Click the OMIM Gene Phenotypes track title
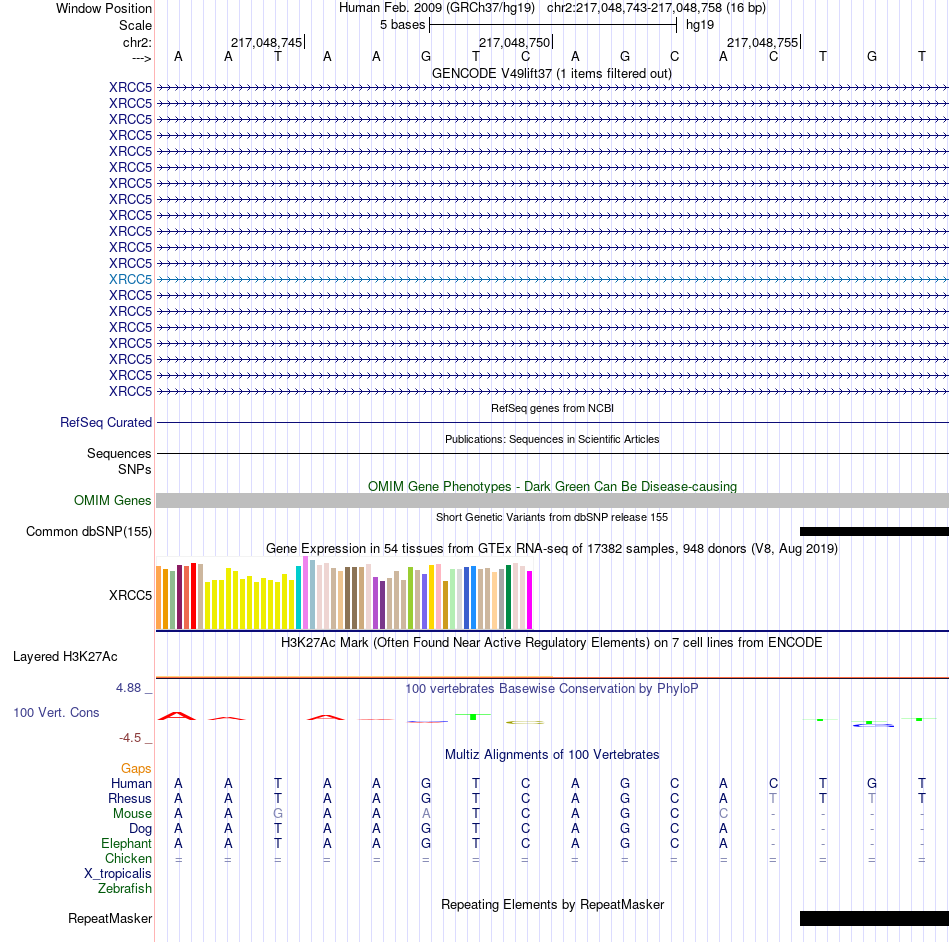The height and width of the screenshot is (942, 950). coord(553,486)
